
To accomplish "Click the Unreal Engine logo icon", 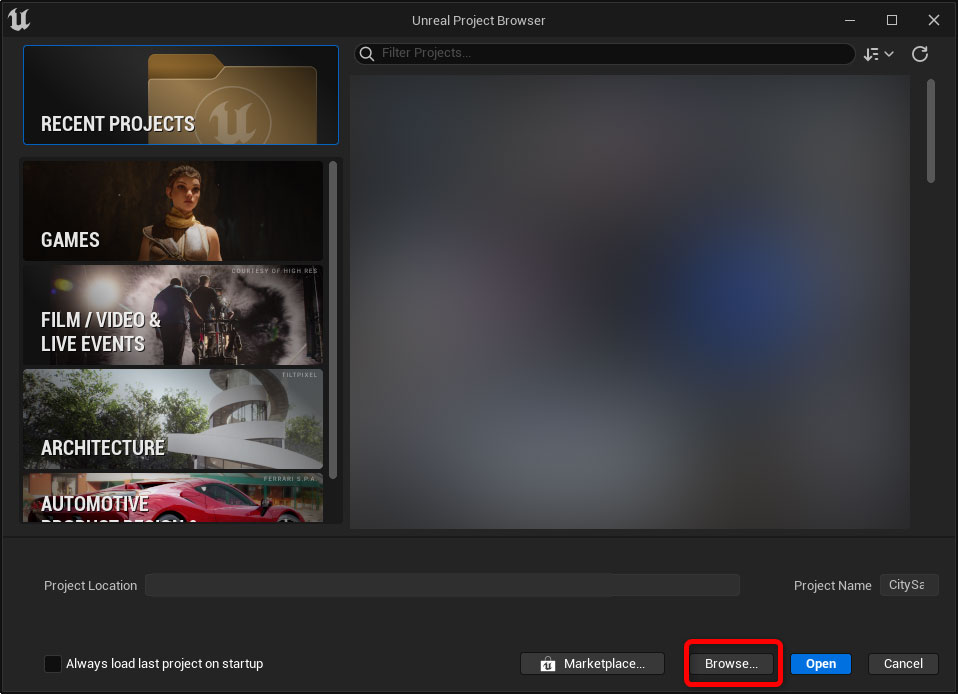I will (19, 20).
